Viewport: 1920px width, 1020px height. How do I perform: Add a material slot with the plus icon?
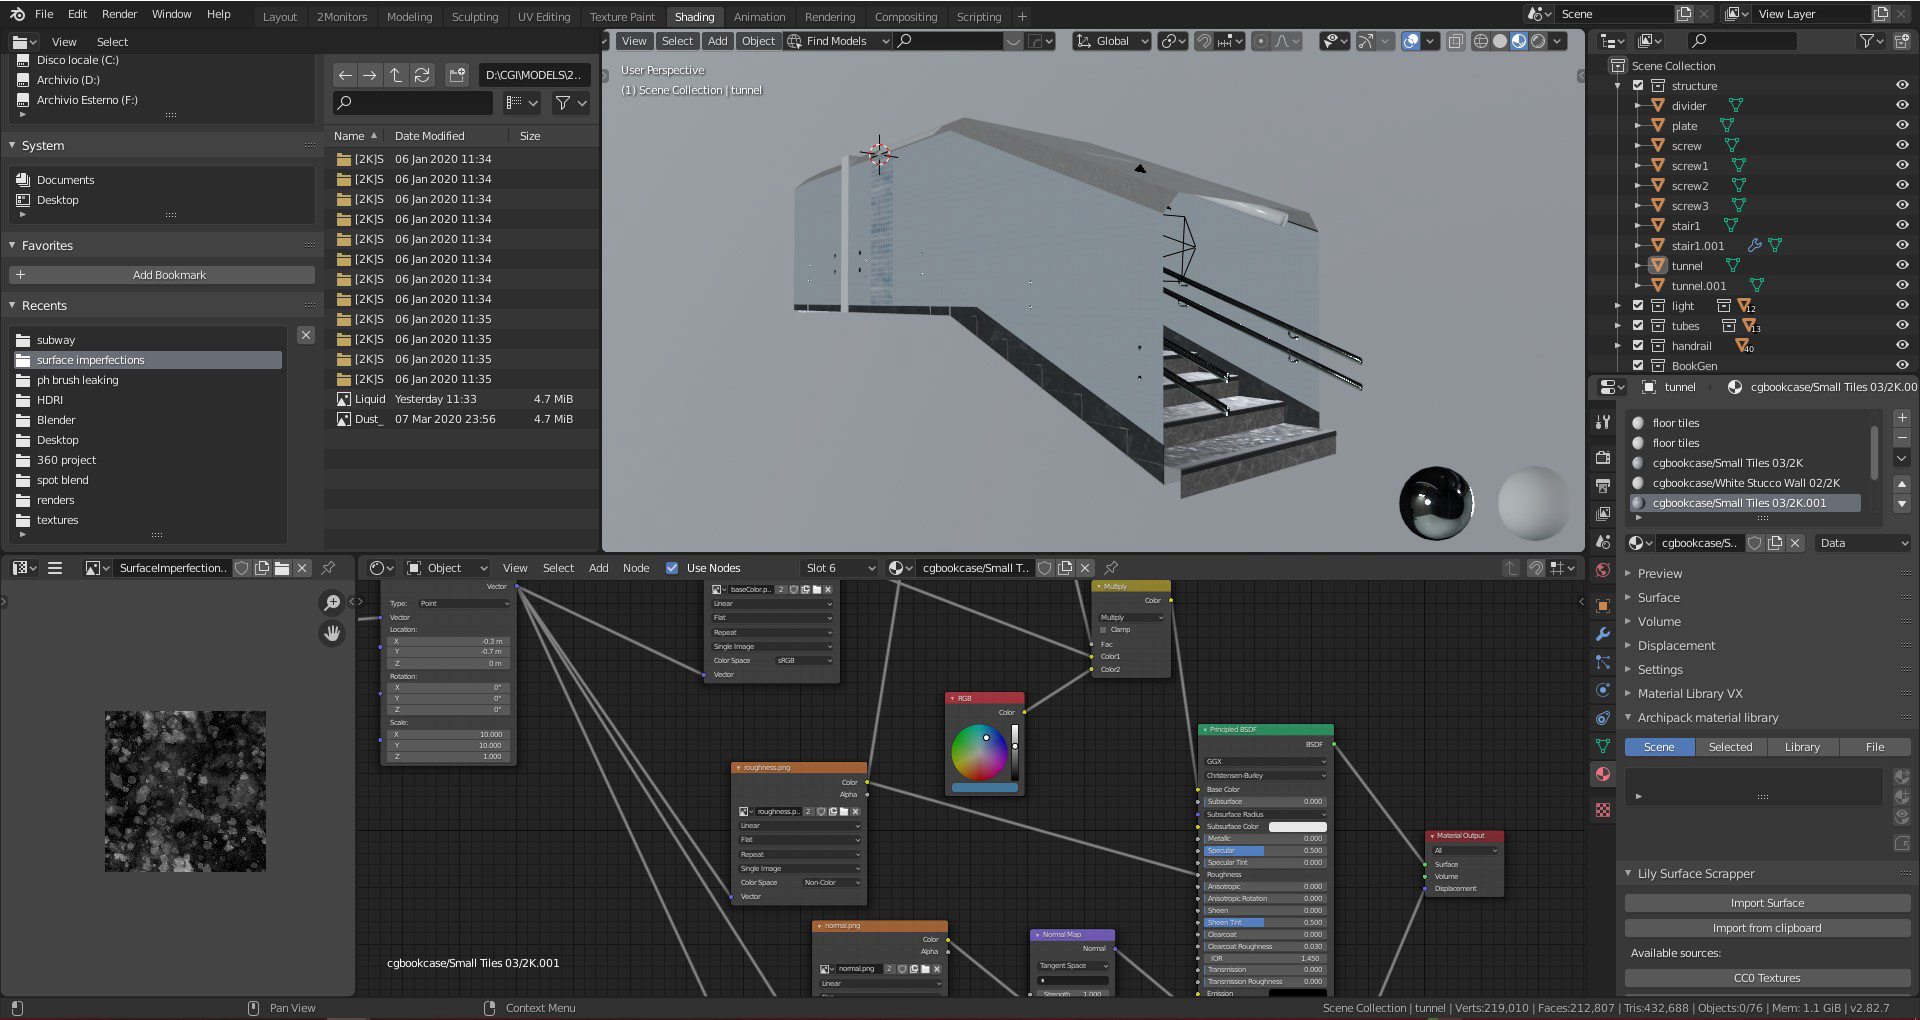(x=1902, y=417)
